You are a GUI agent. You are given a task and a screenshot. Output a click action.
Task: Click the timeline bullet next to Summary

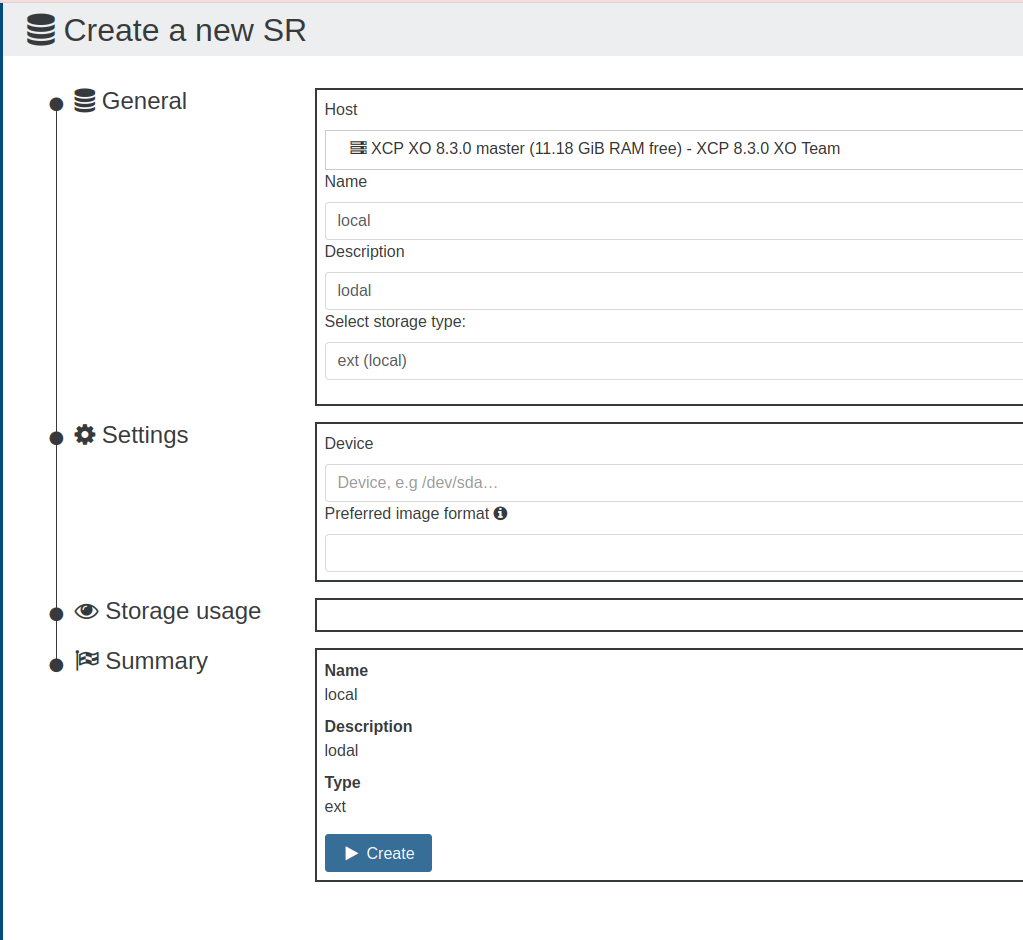coord(56,665)
